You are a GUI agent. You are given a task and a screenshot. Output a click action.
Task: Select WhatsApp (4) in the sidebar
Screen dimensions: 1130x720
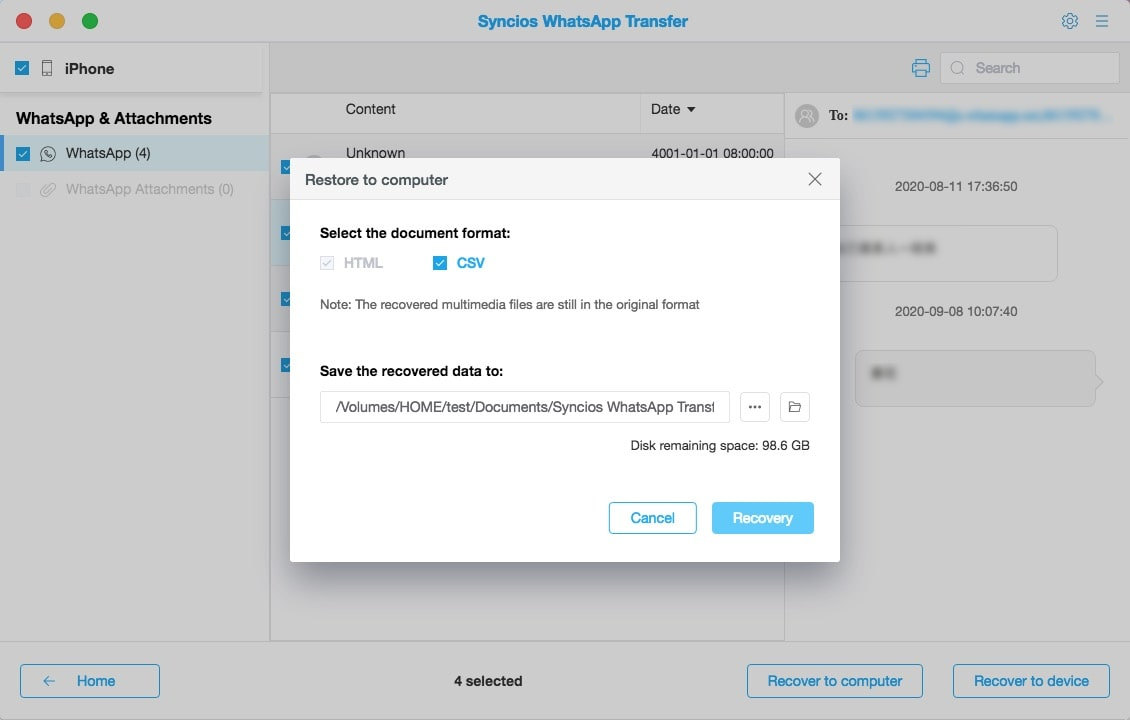135,154
